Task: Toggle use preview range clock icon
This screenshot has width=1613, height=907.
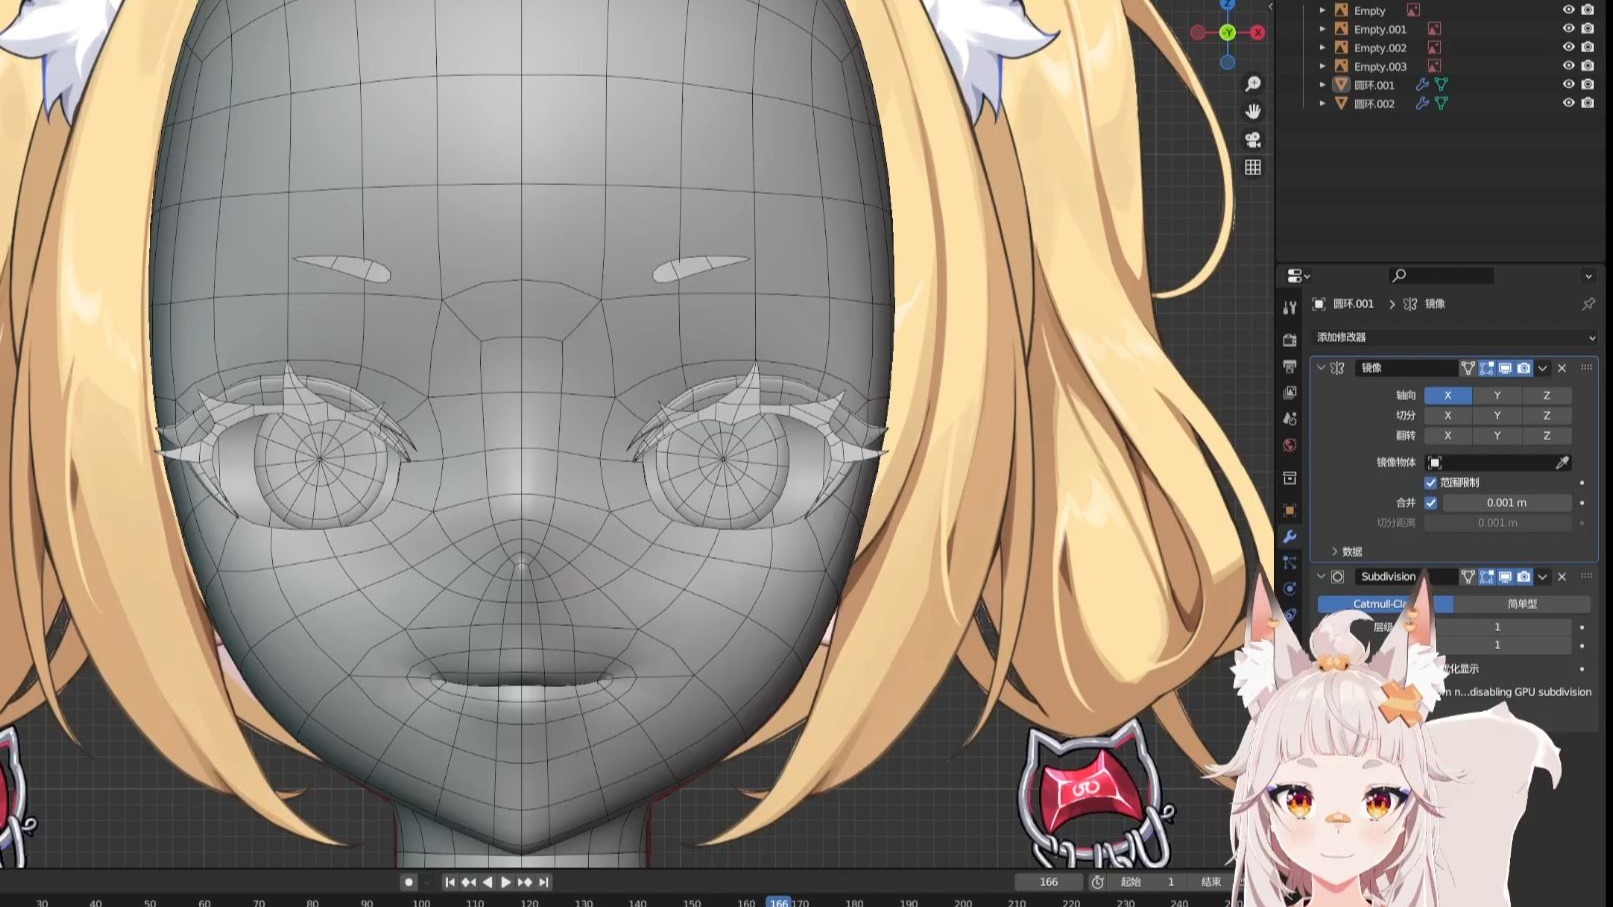Action: (x=1097, y=882)
